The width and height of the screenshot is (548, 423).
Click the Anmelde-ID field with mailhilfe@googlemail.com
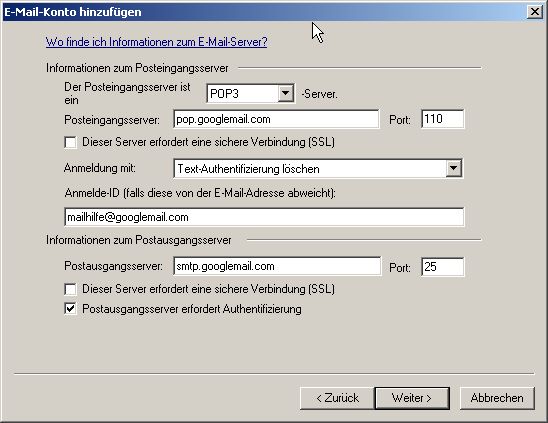click(264, 217)
